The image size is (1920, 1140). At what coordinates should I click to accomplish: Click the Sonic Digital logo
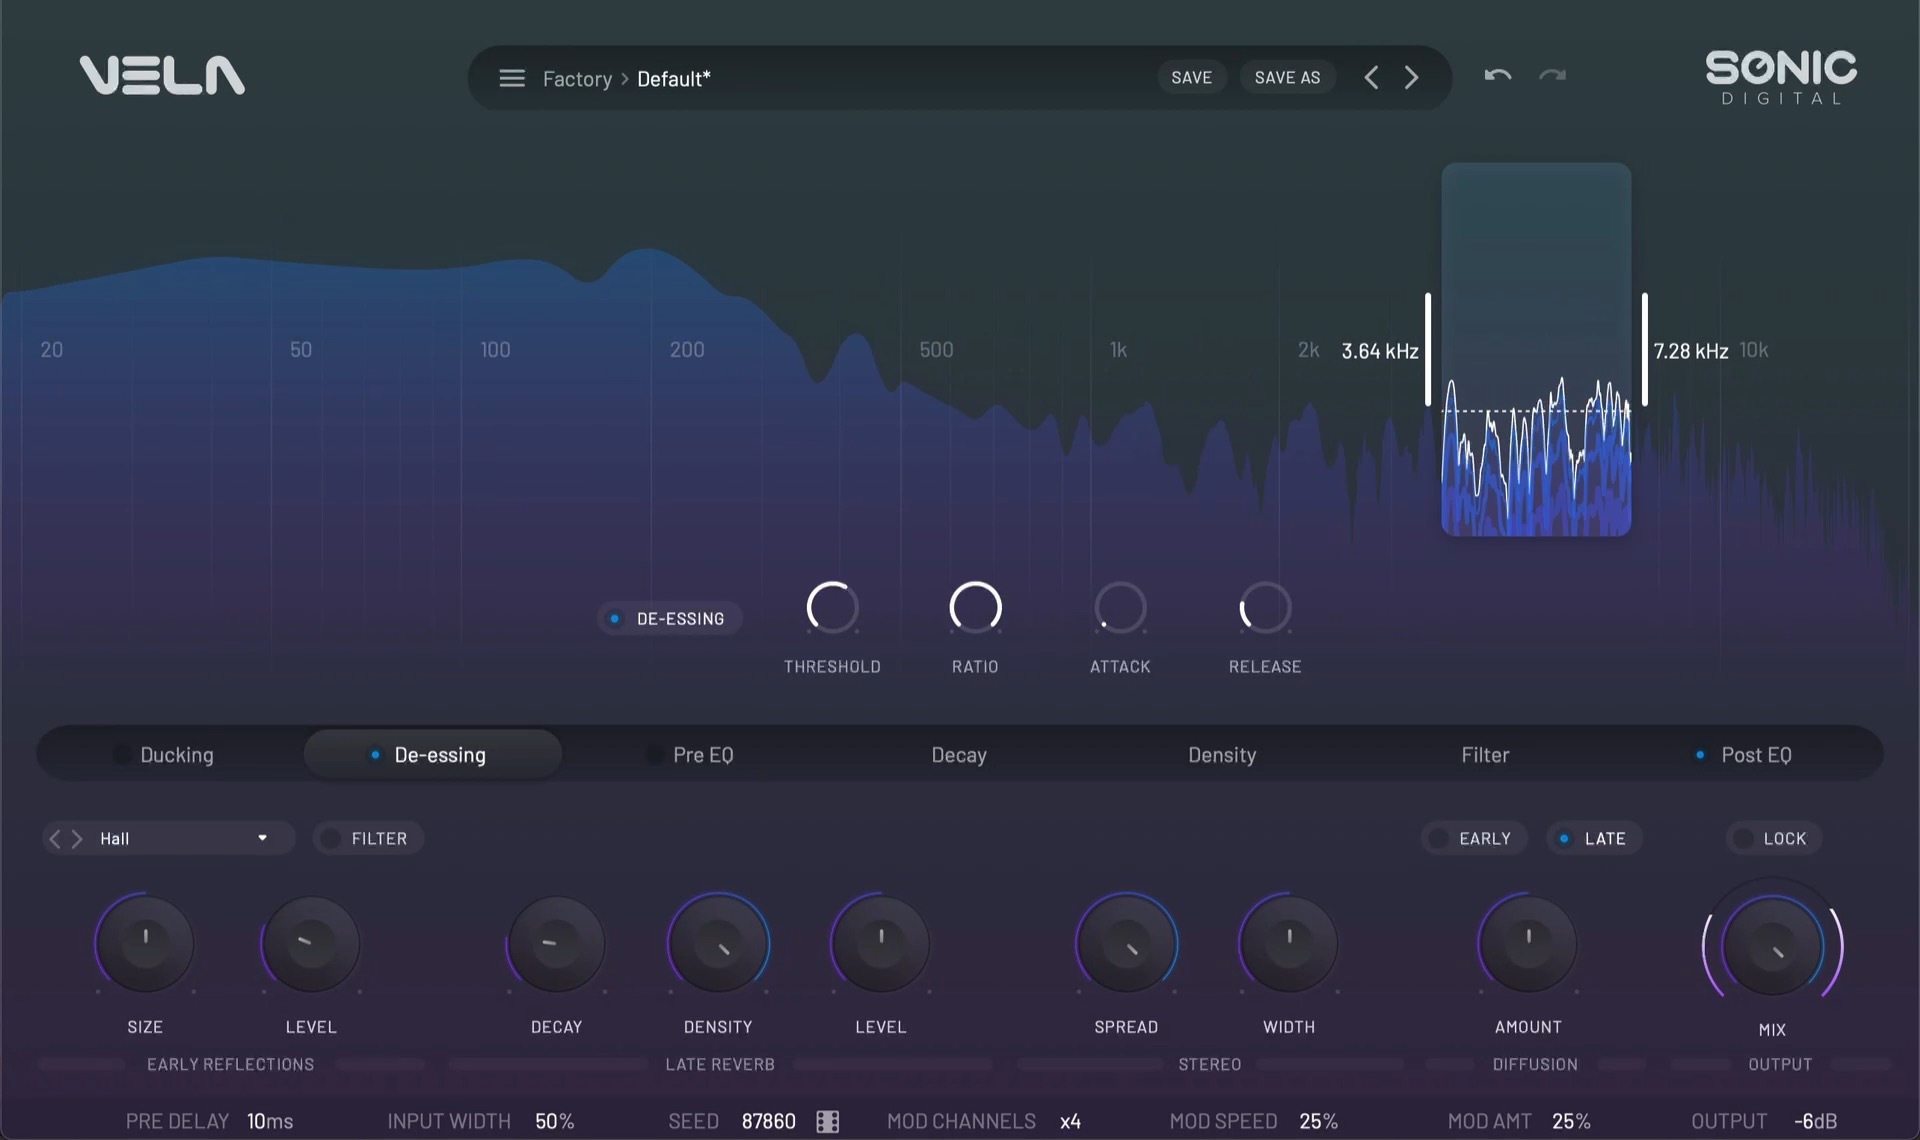pyautogui.click(x=1780, y=78)
